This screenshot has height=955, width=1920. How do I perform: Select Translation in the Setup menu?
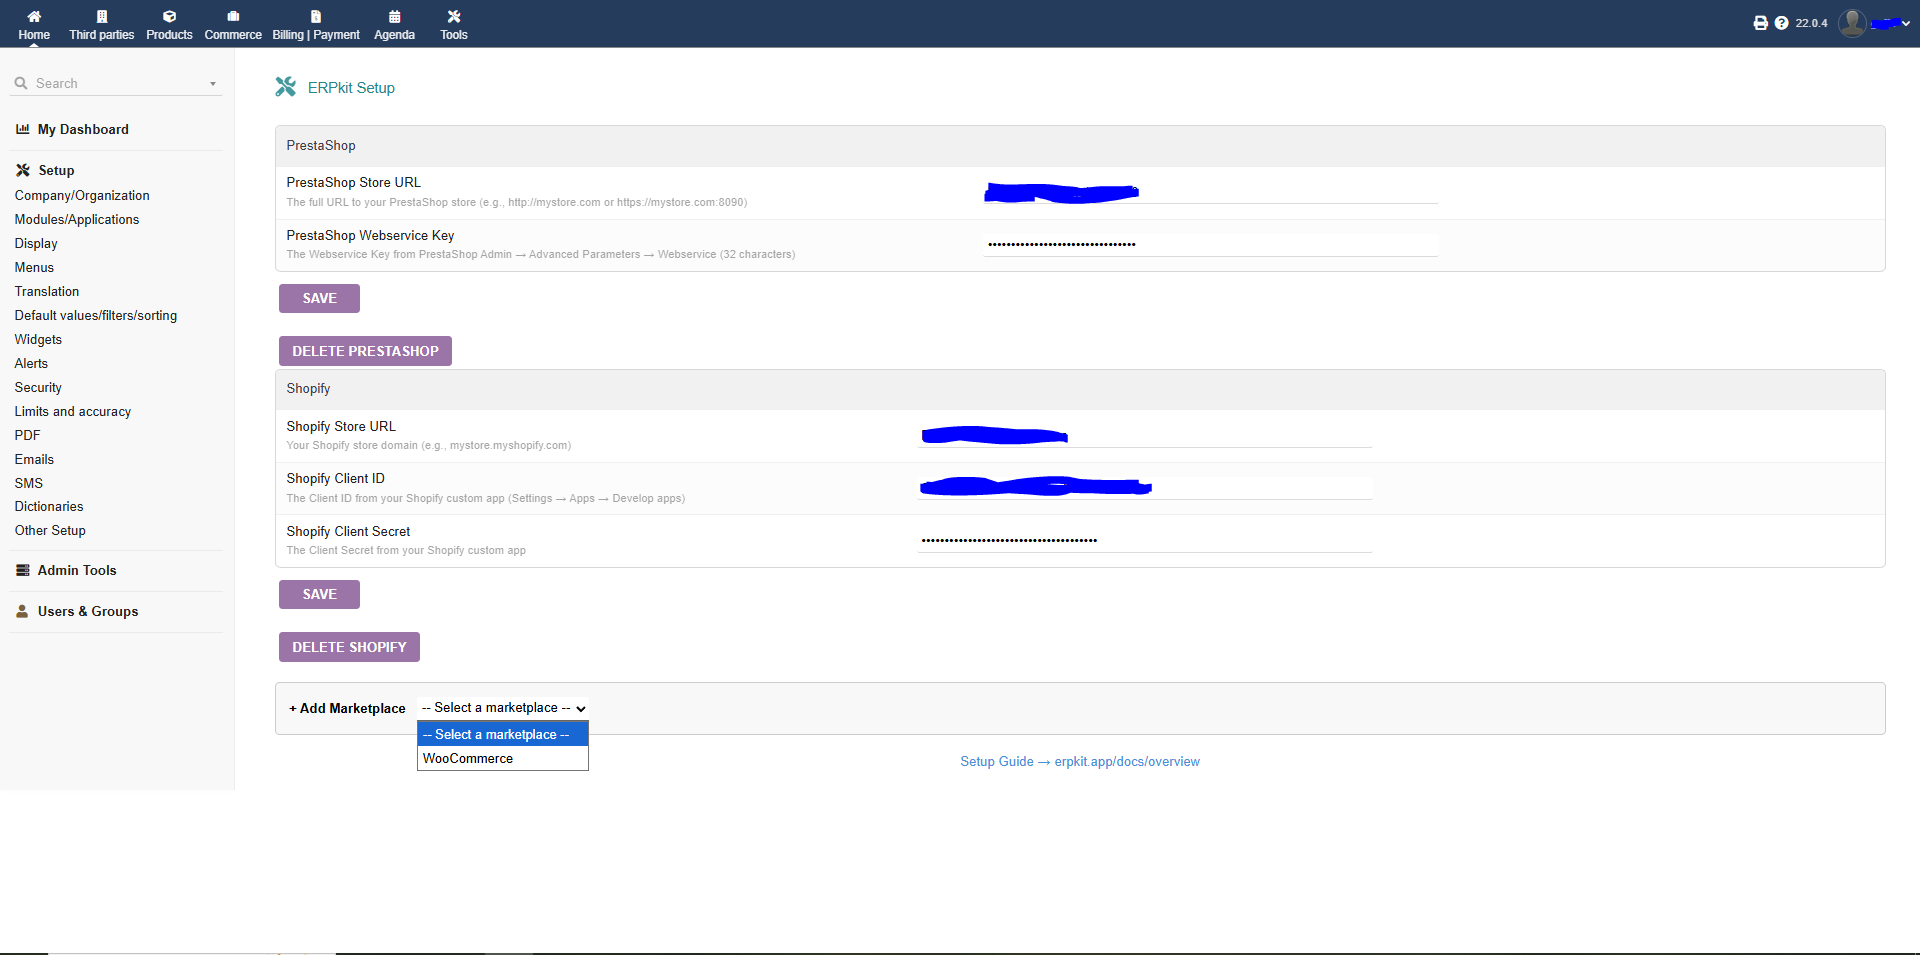point(46,291)
